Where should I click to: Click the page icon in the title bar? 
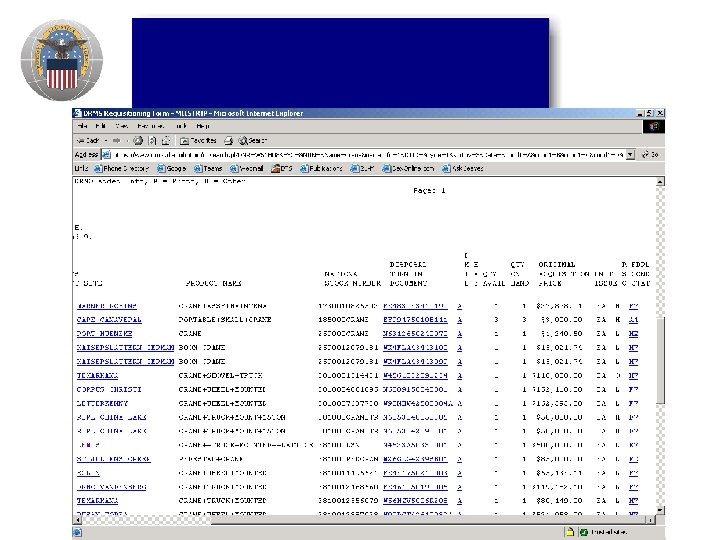pos(78,113)
